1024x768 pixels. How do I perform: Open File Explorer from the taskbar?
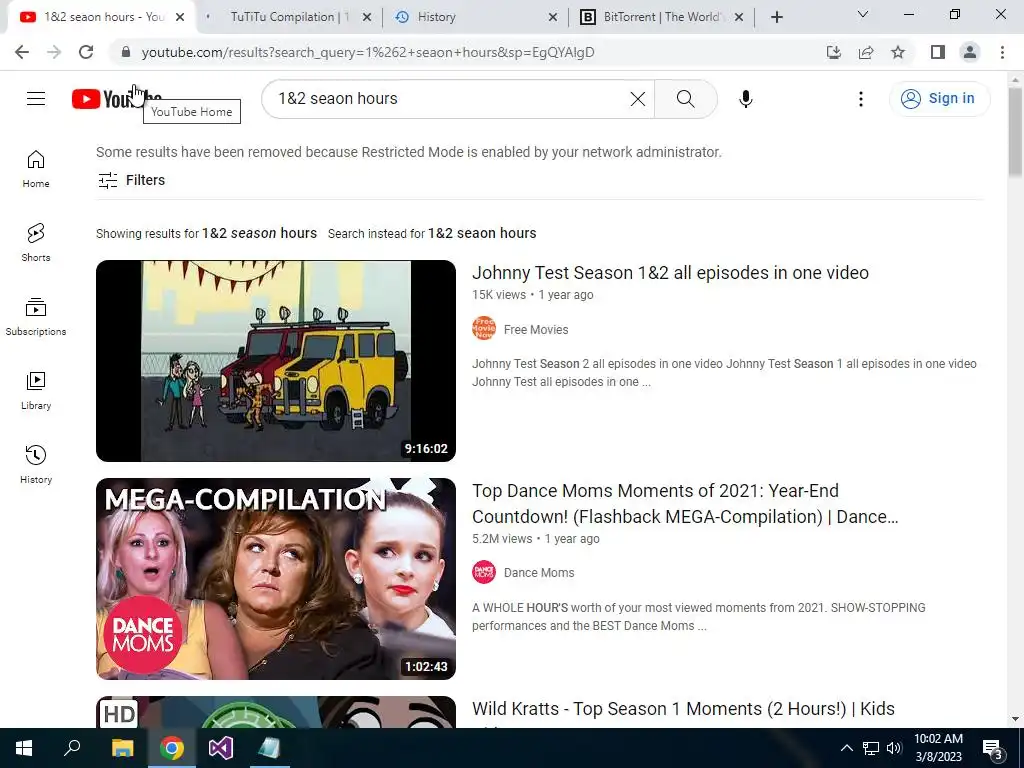pyautogui.click(x=122, y=748)
